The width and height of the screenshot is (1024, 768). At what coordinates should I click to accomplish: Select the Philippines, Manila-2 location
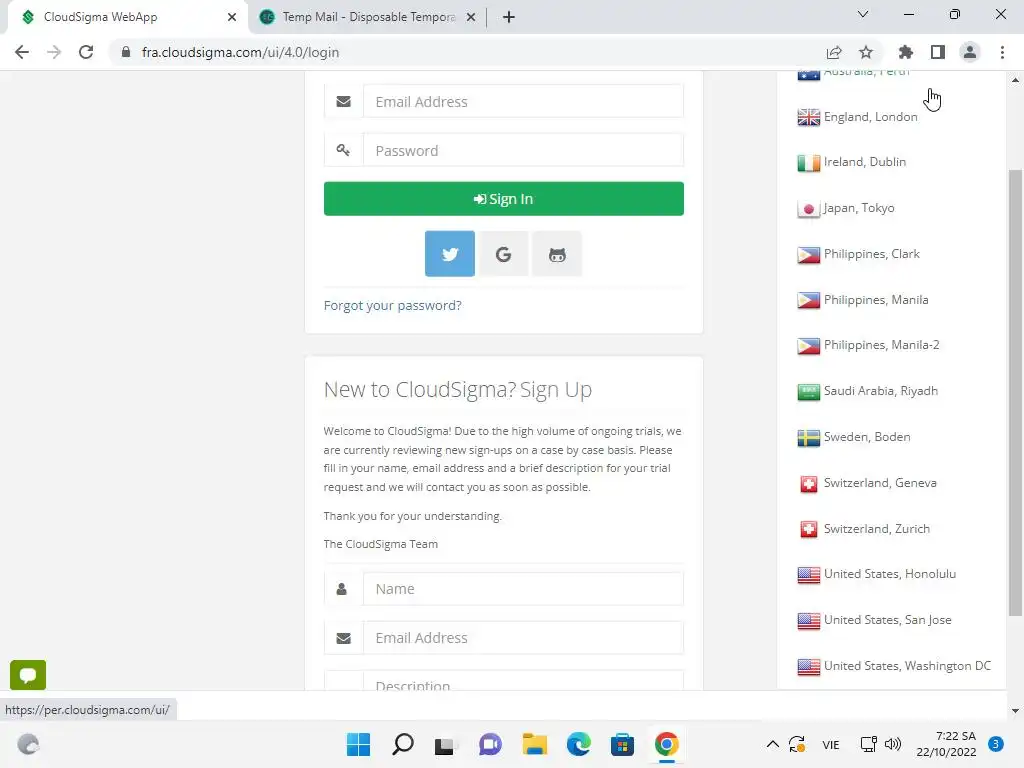click(882, 345)
